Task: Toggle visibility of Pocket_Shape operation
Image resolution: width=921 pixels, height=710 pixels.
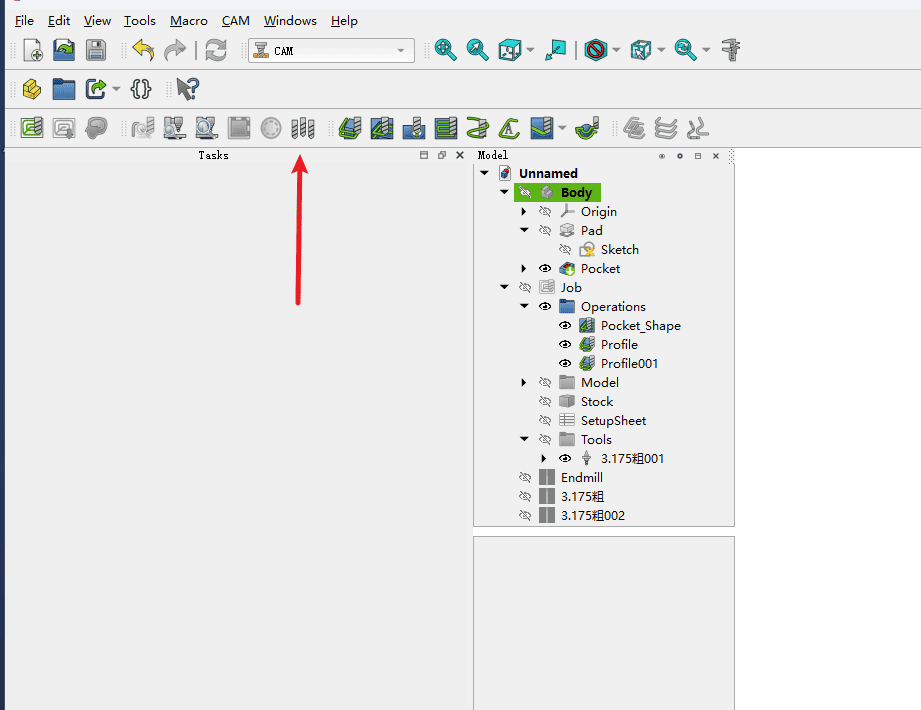Action: pos(565,326)
